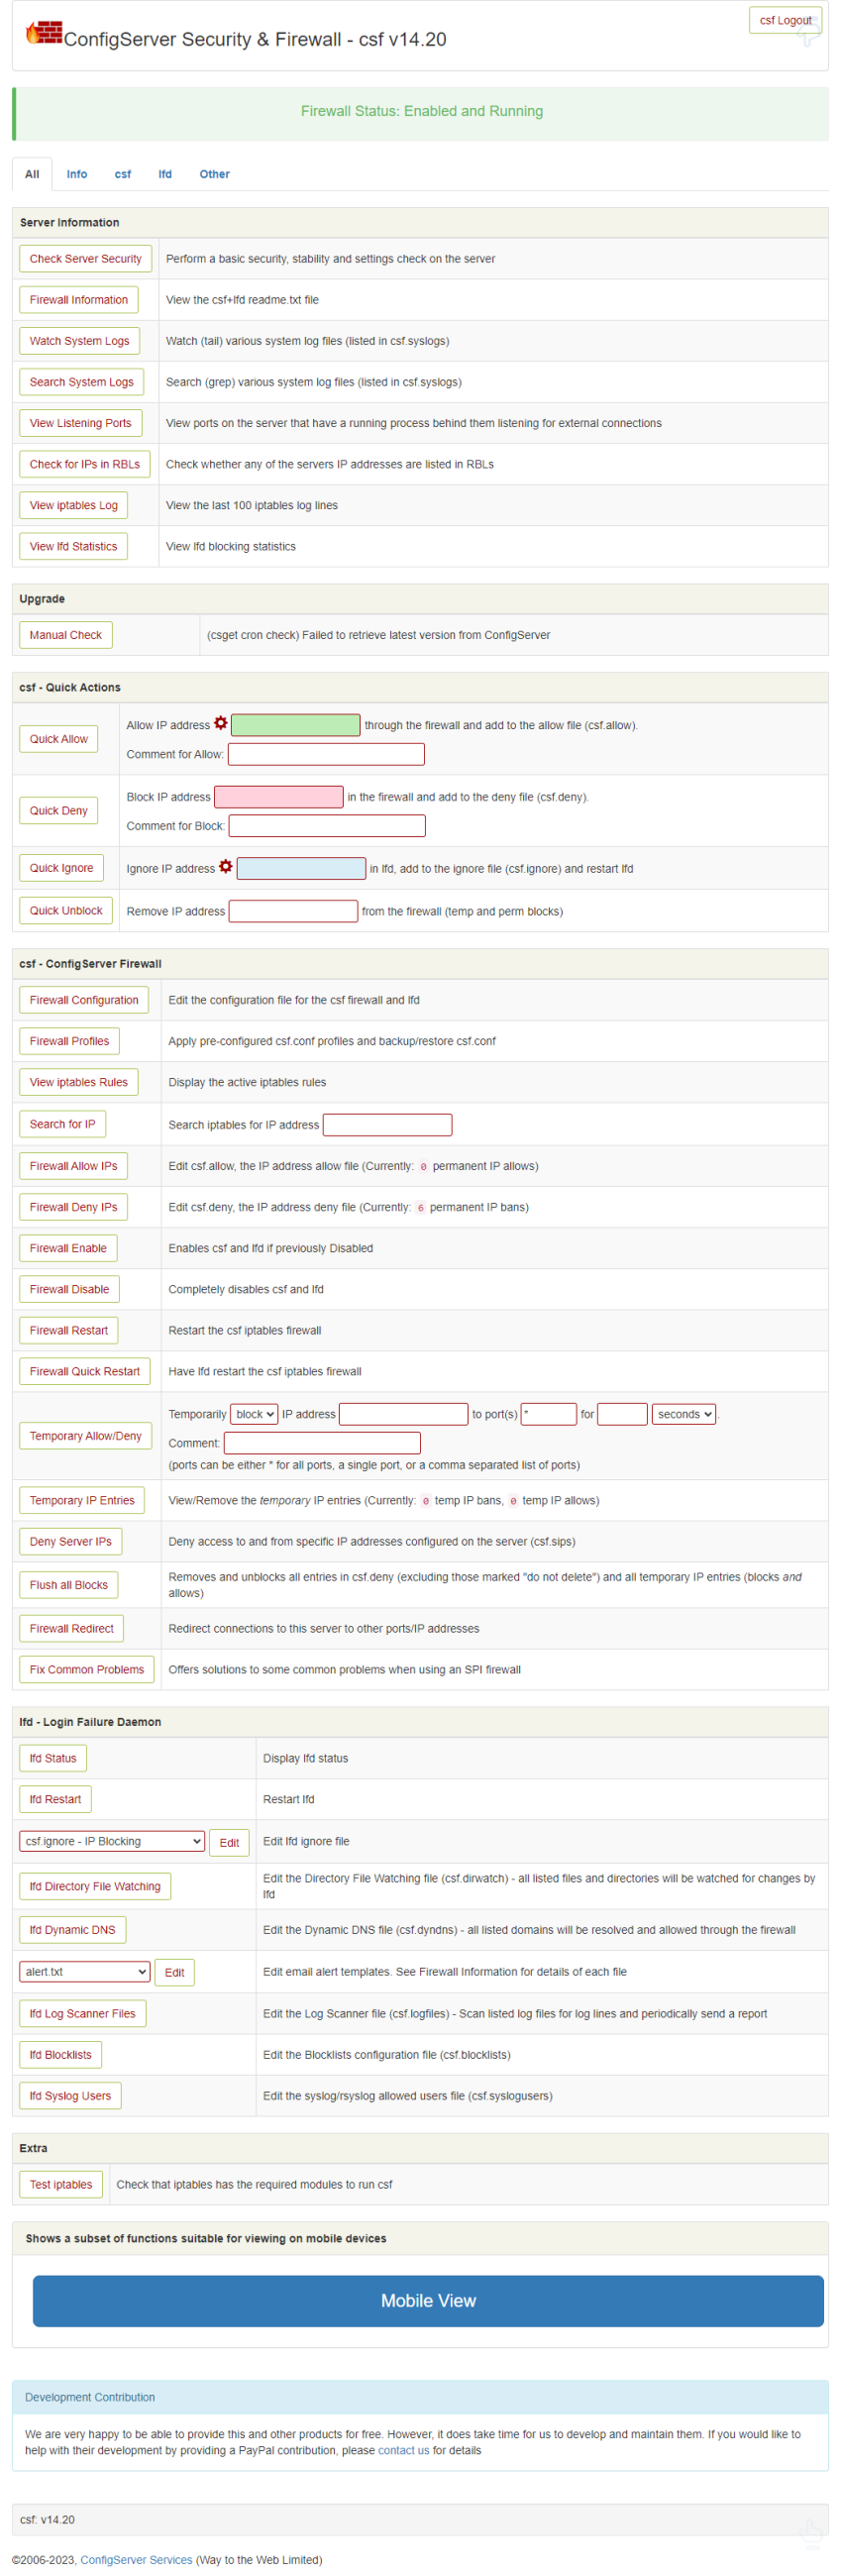Open the alert.txt template dropdown
Image resolution: width=841 pixels, height=2576 pixels.
85,1972
